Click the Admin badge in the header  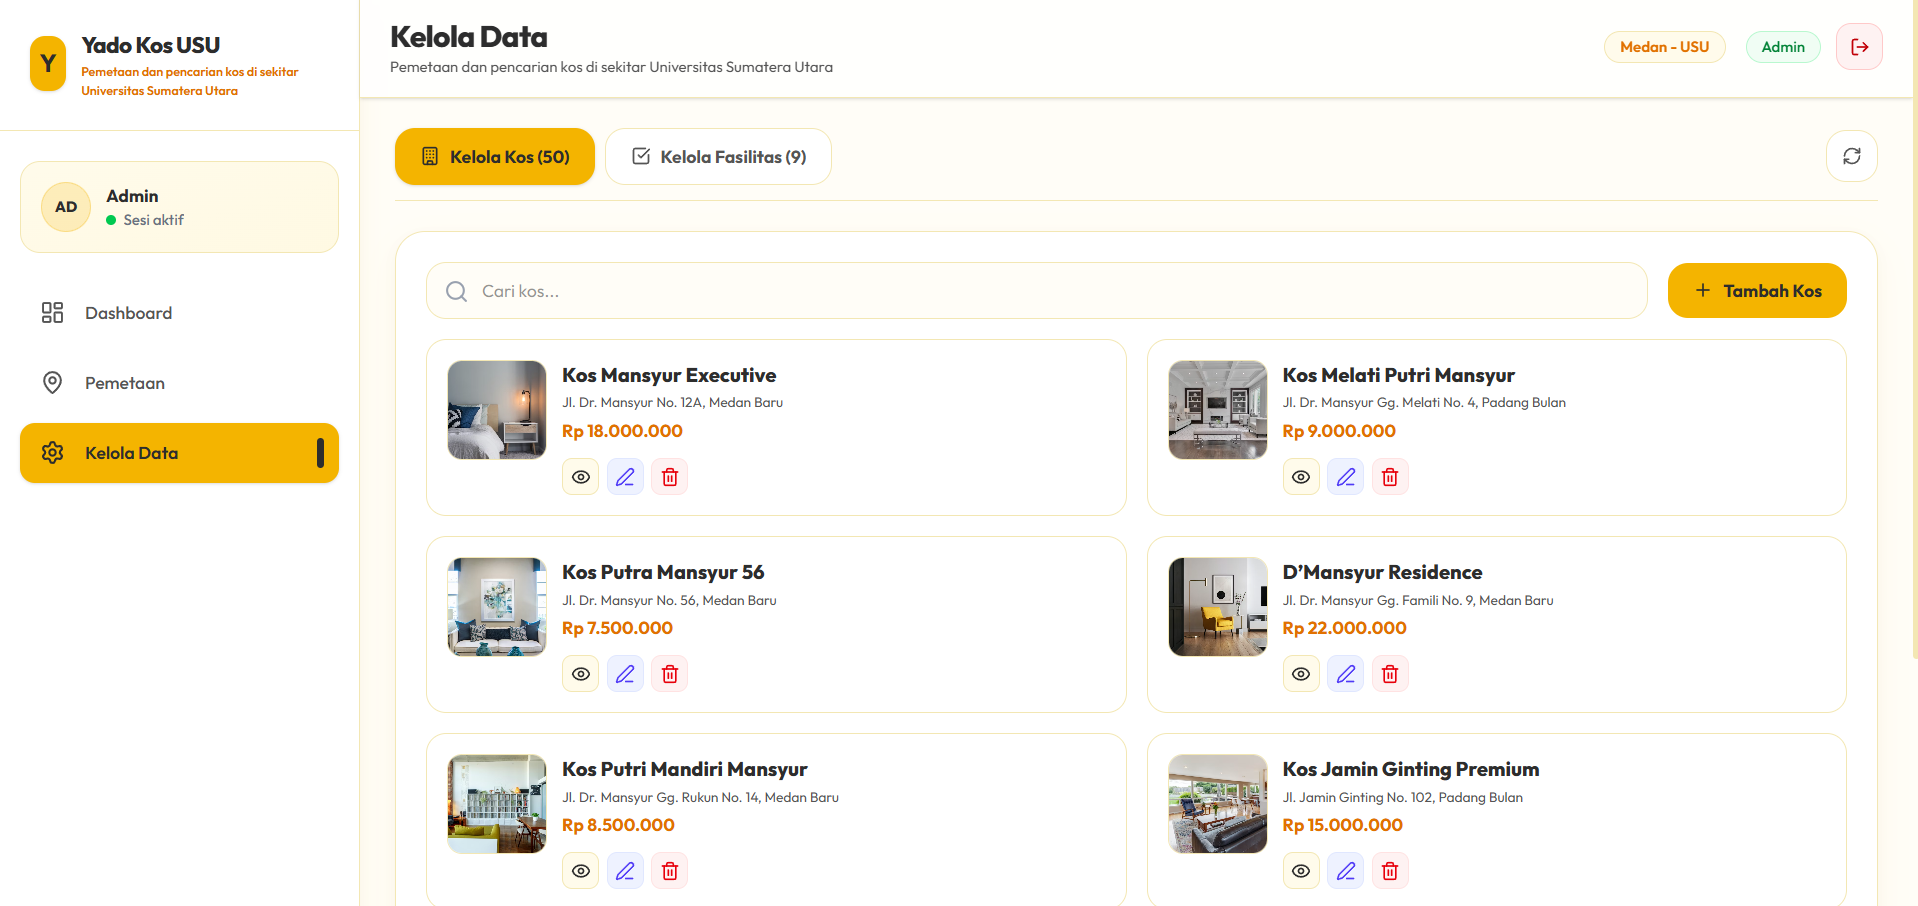1783,47
